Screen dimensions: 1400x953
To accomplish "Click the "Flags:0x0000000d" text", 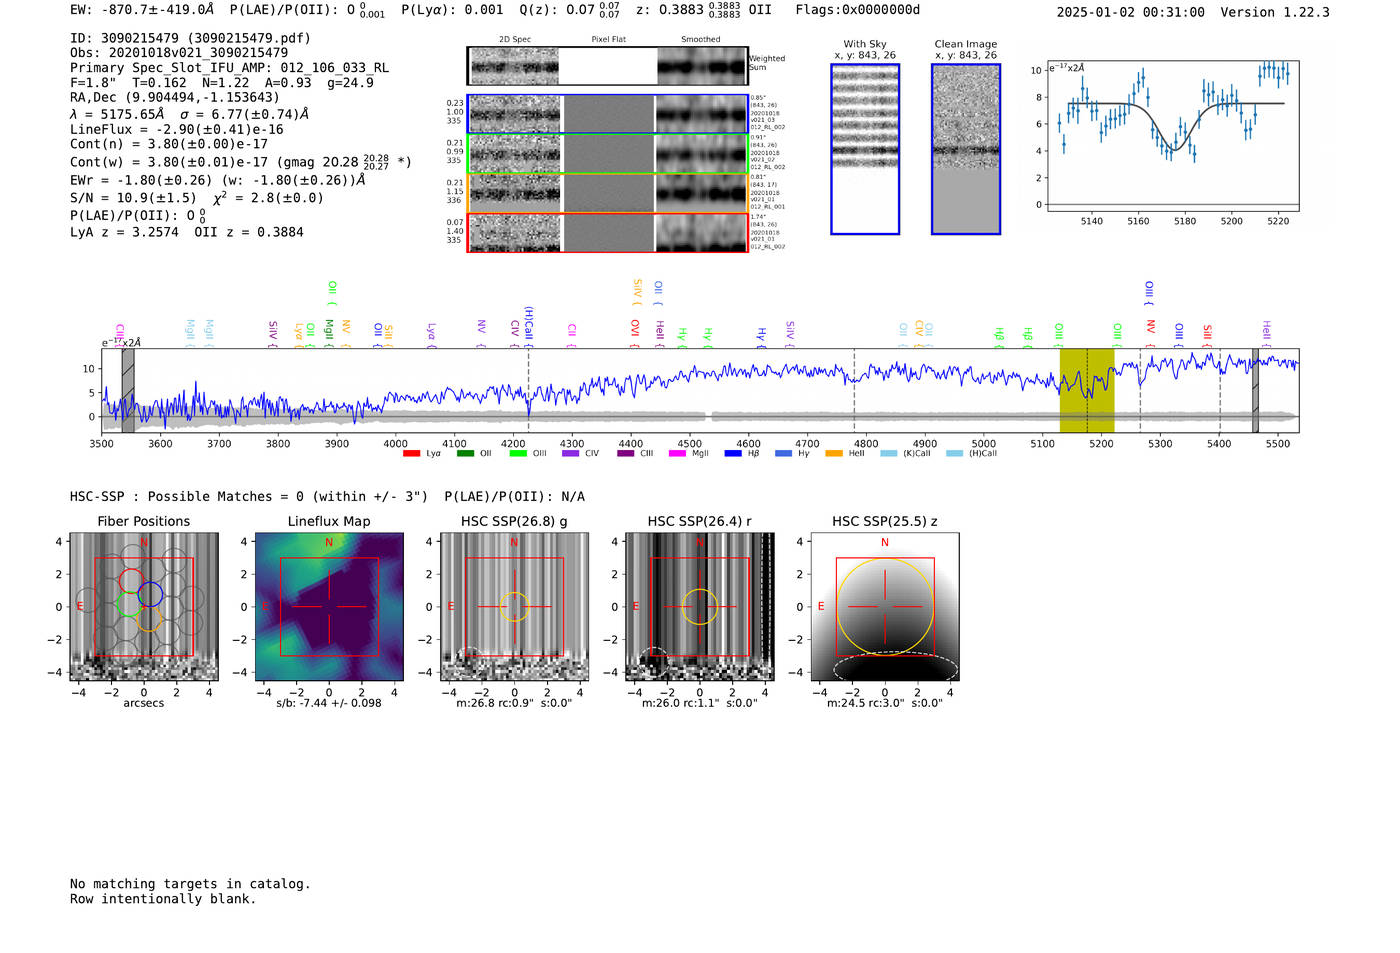I will point(858,10).
